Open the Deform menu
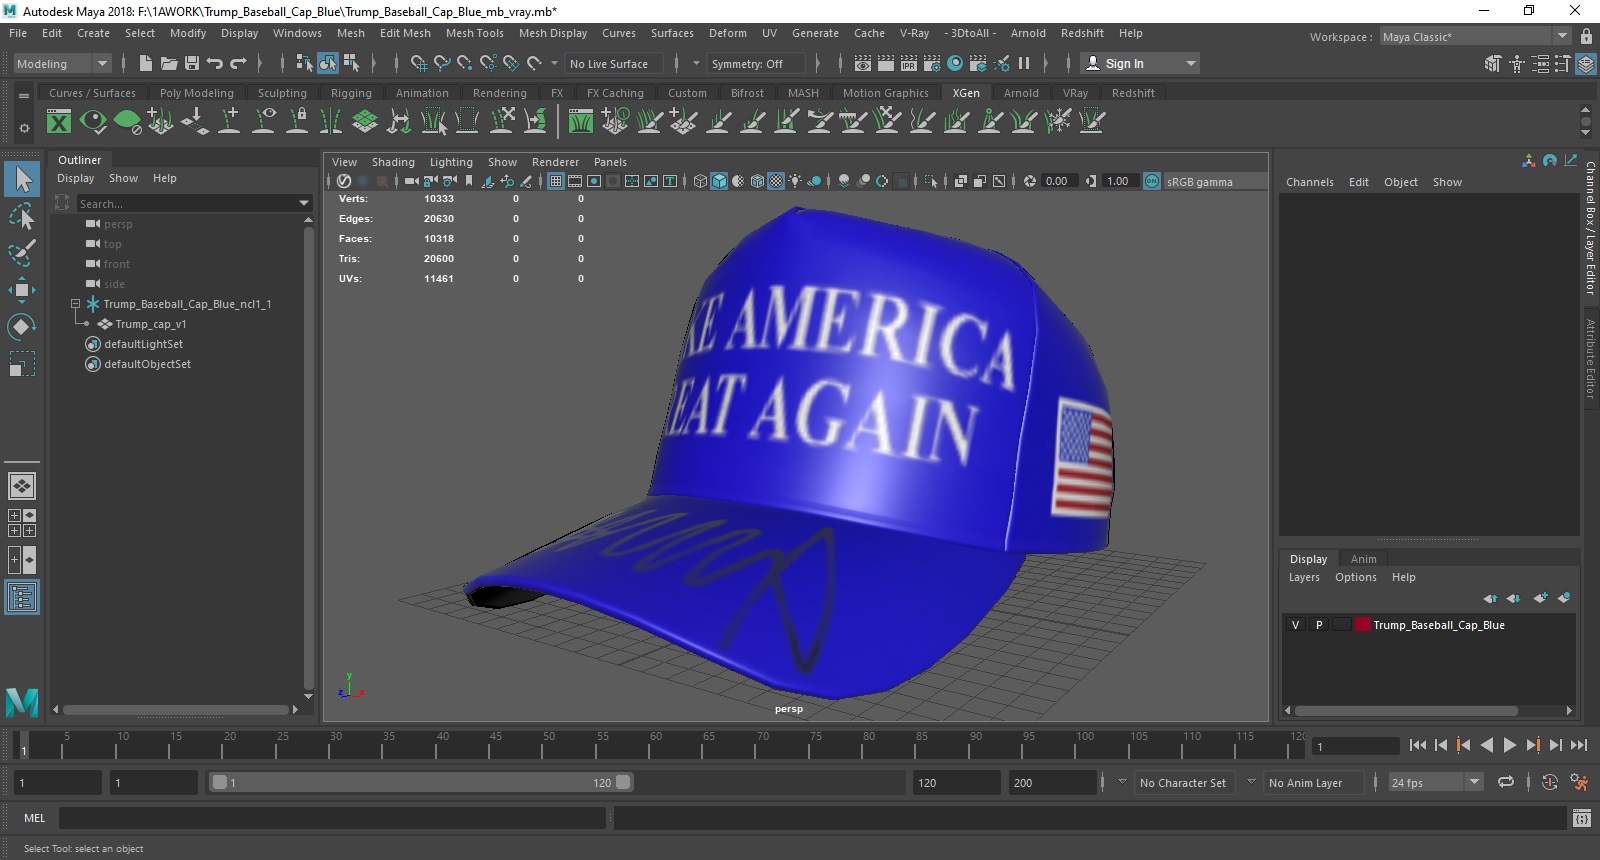The image size is (1600, 860). coord(727,33)
